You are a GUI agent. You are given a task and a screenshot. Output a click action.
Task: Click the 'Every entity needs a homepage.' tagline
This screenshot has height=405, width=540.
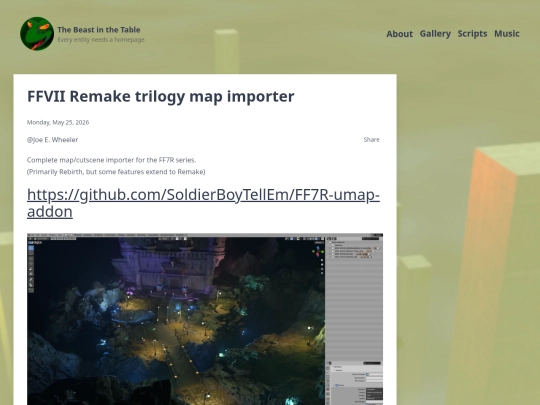[x=102, y=40]
